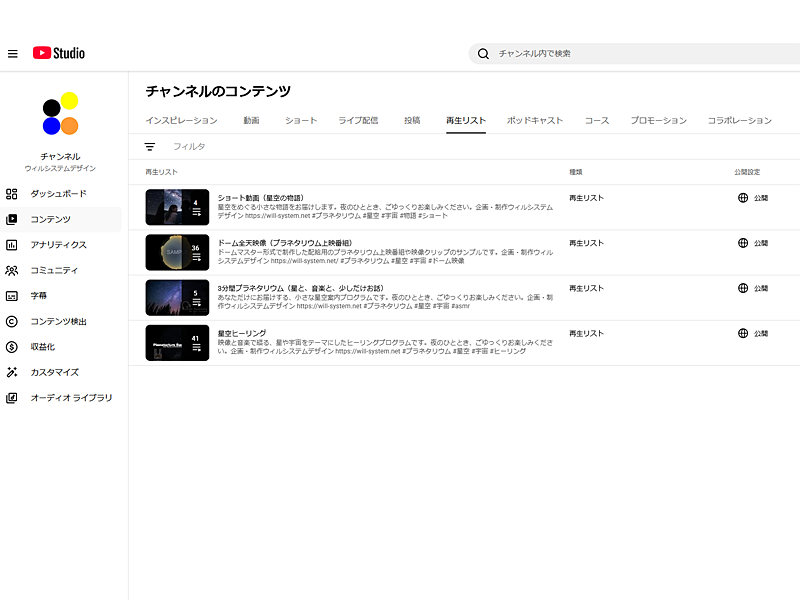Open アナリティクス in the sidebar
Viewport: 800px width, 600px height.
58,245
